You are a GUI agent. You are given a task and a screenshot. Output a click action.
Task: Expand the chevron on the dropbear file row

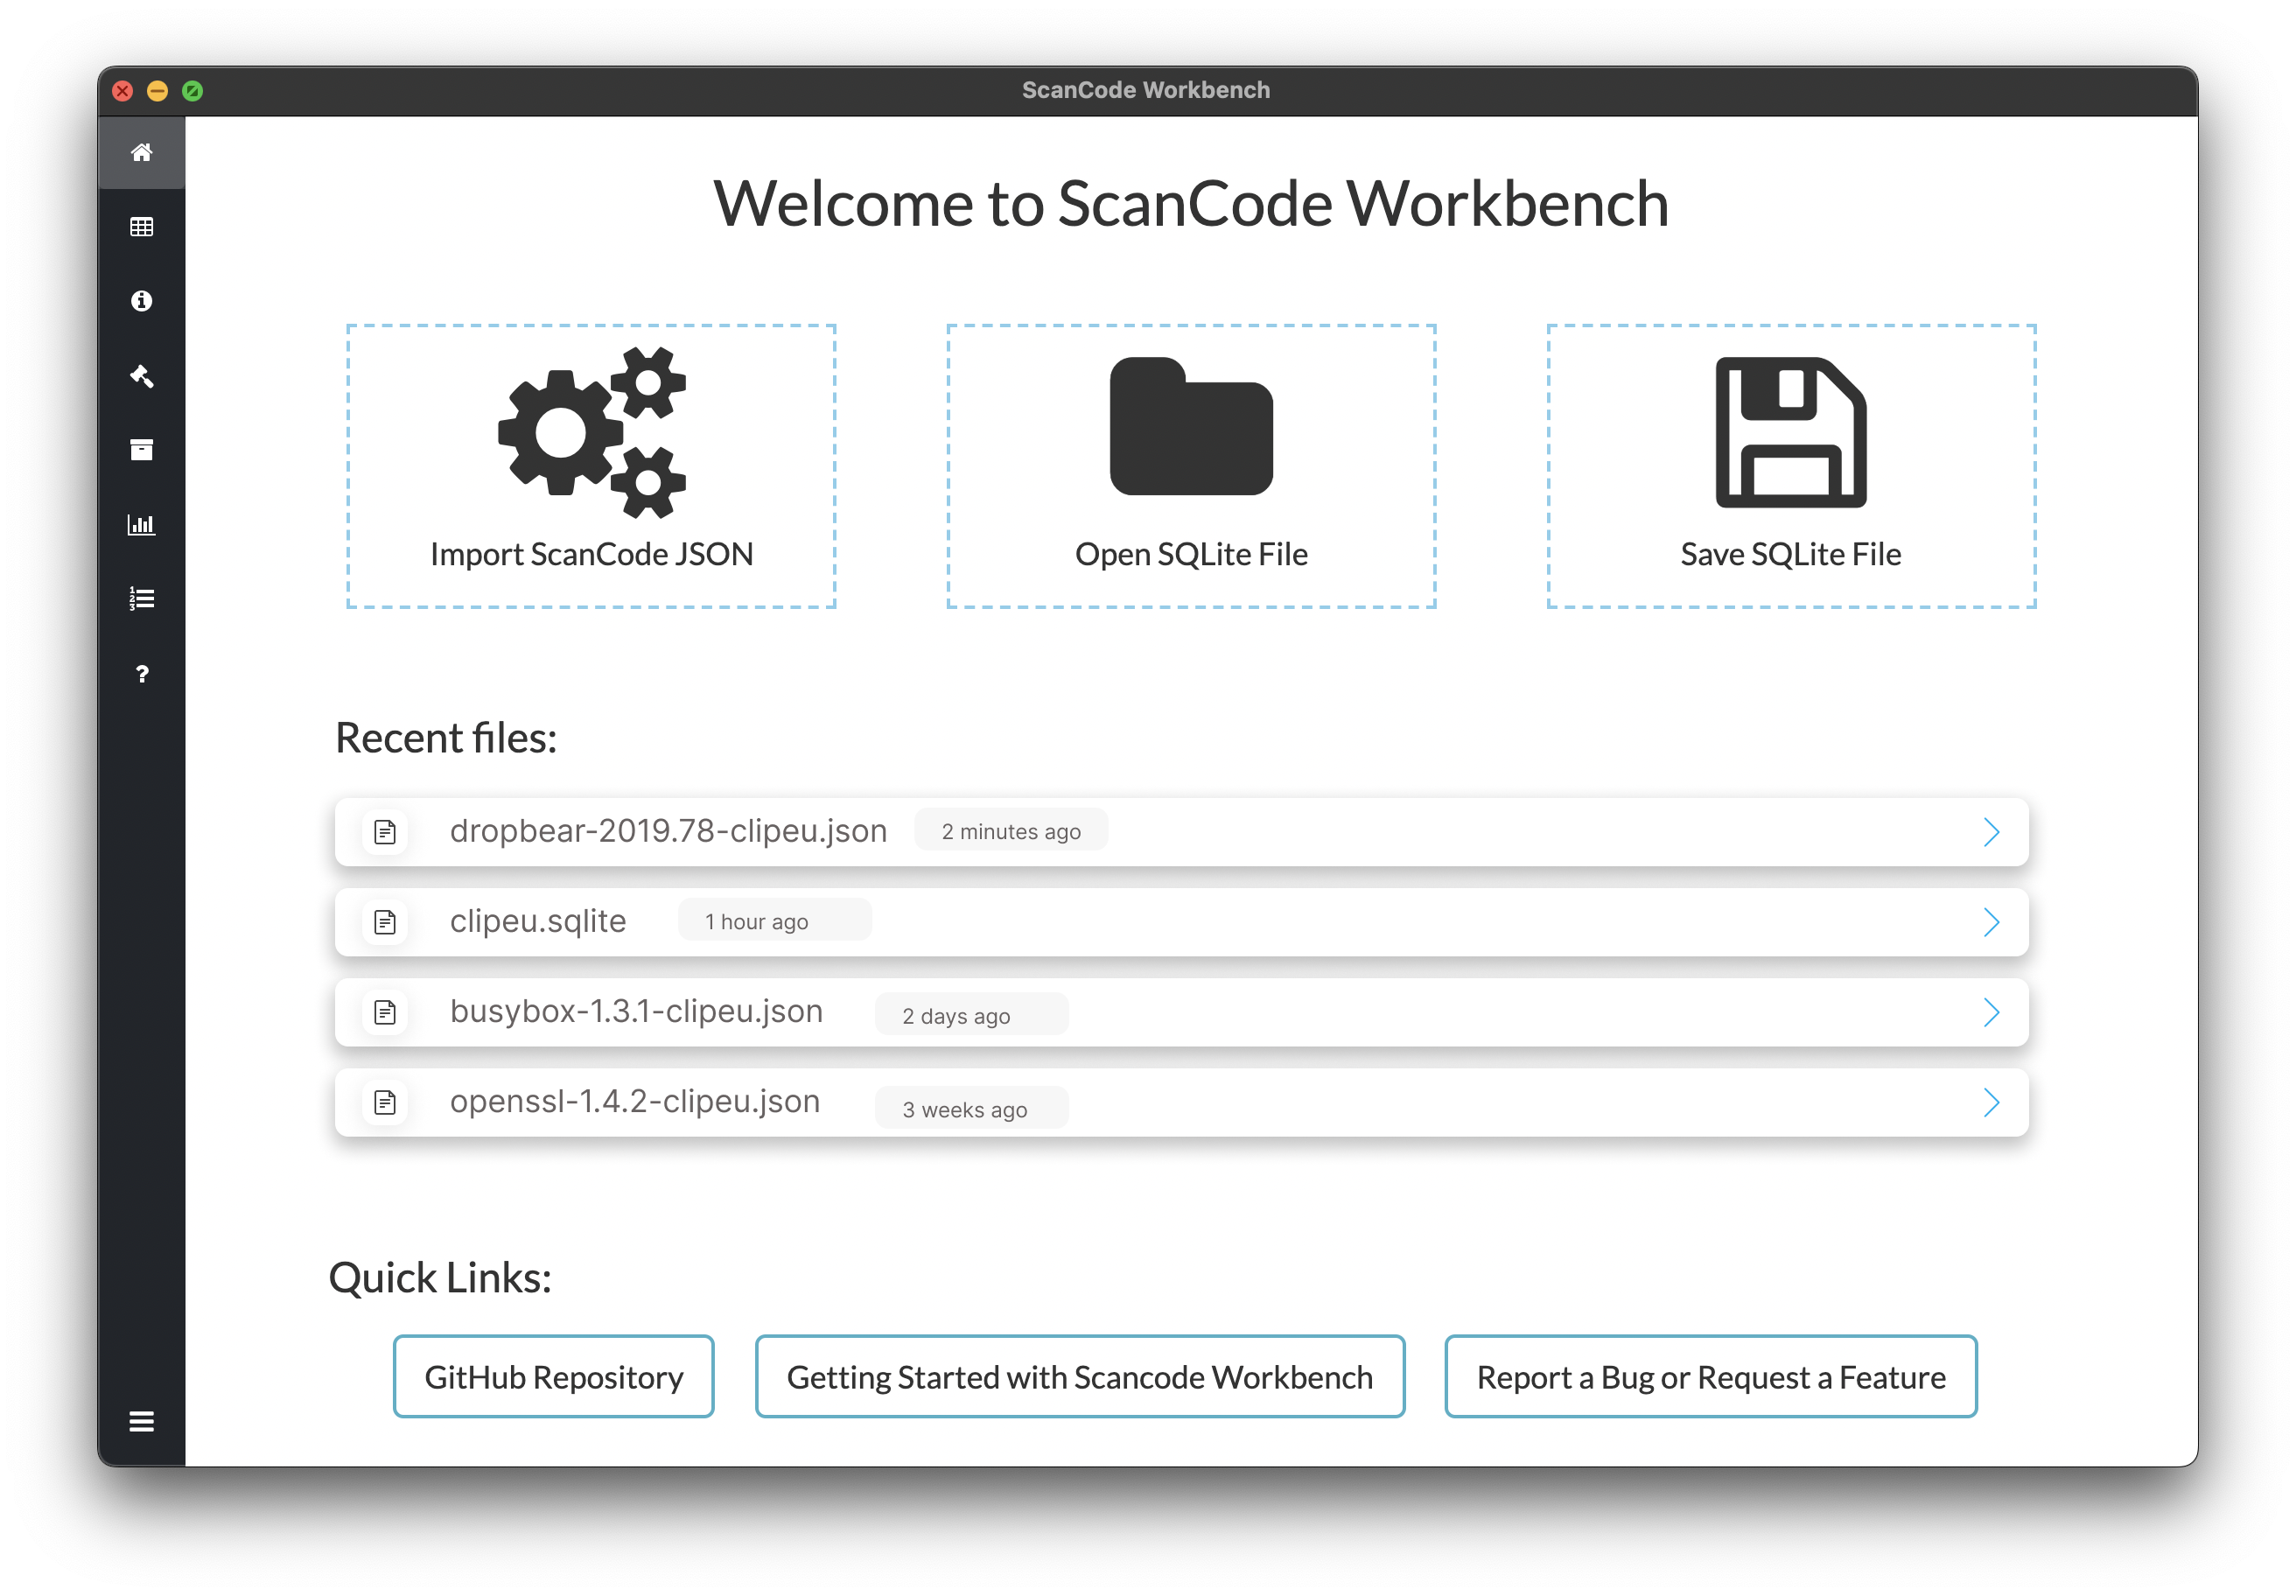click(1992, 831)
